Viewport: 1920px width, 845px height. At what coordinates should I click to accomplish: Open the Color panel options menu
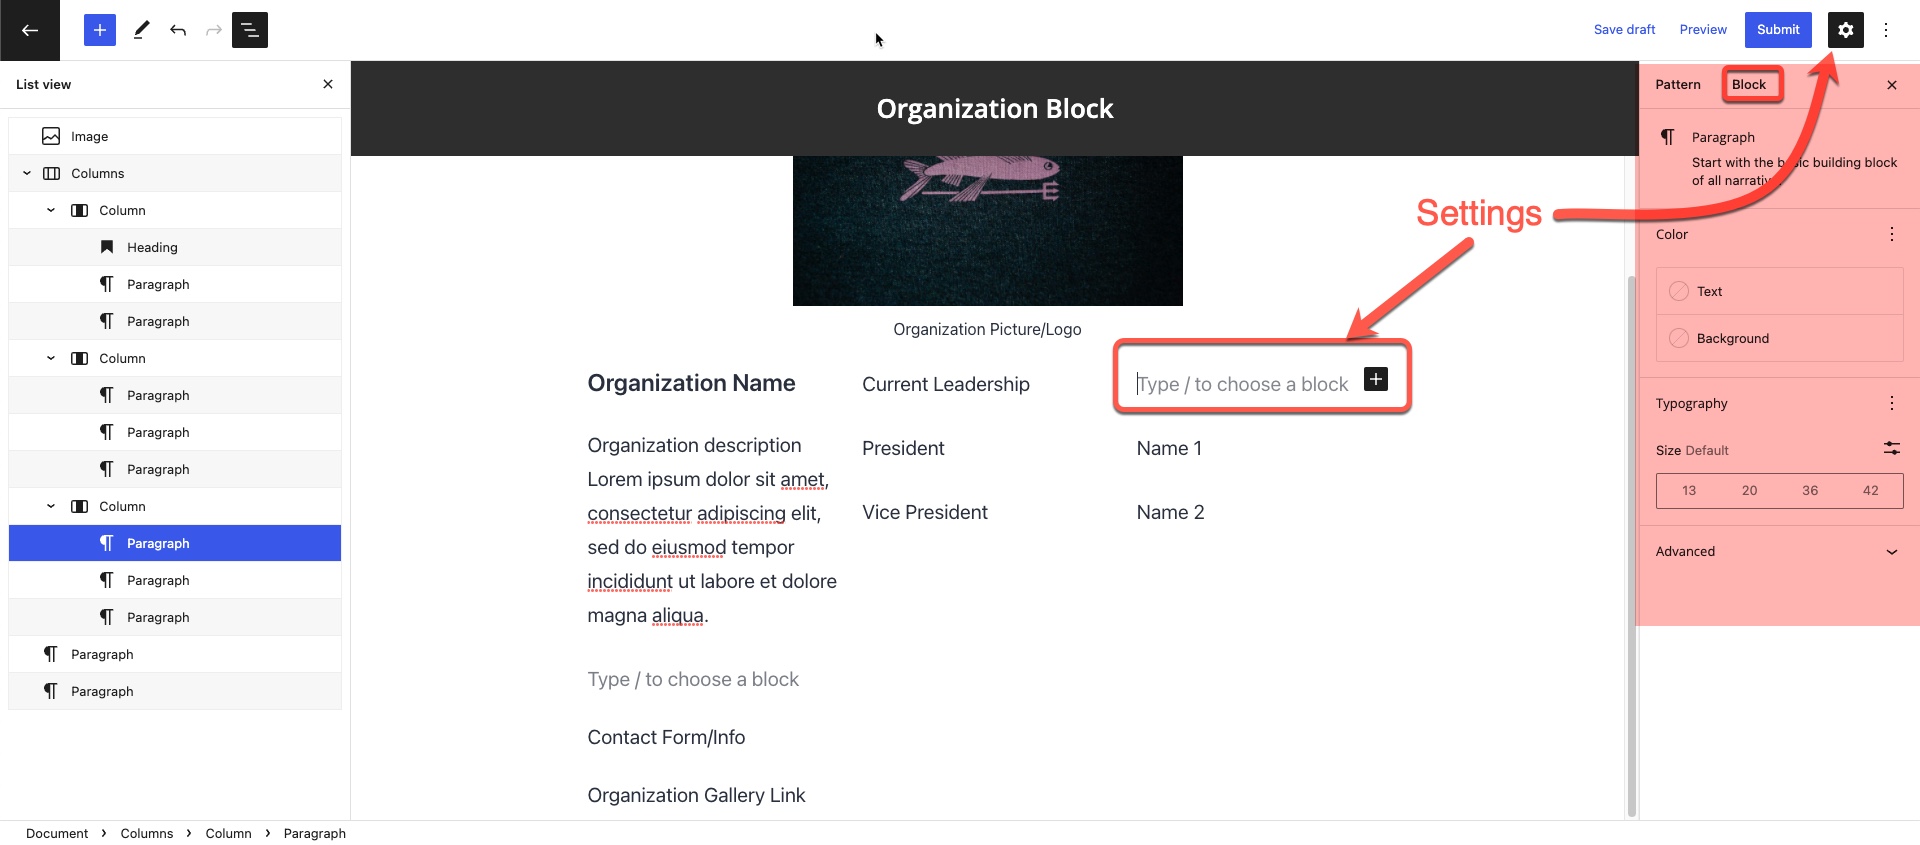[x=1891, y=234]
